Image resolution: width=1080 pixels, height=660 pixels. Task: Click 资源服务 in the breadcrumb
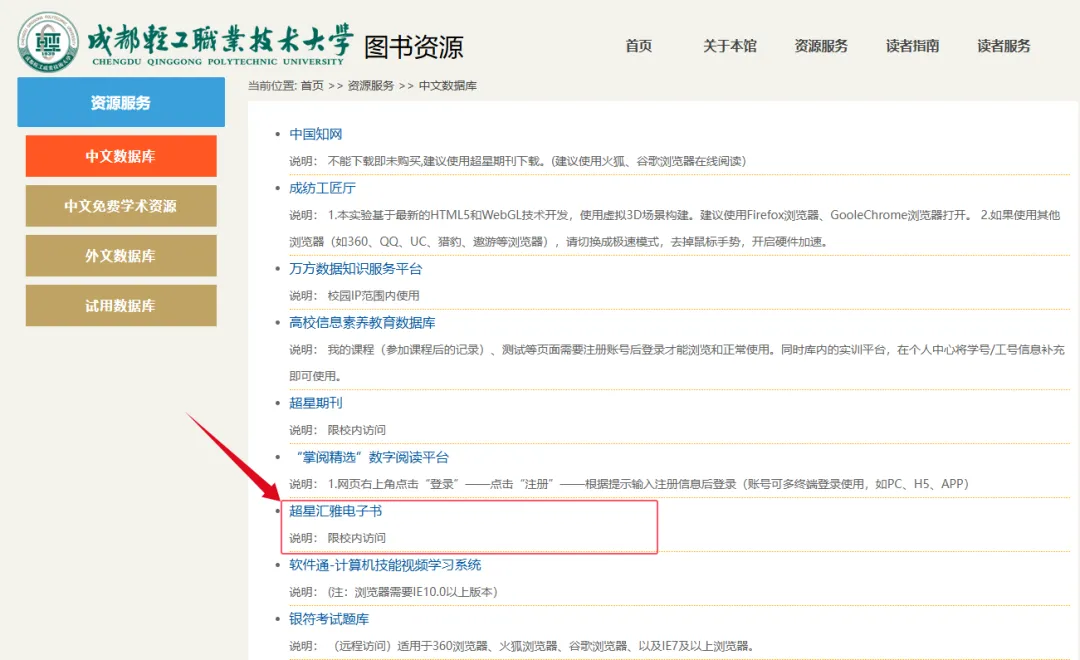pyautogui.click(x=371, y=85)
